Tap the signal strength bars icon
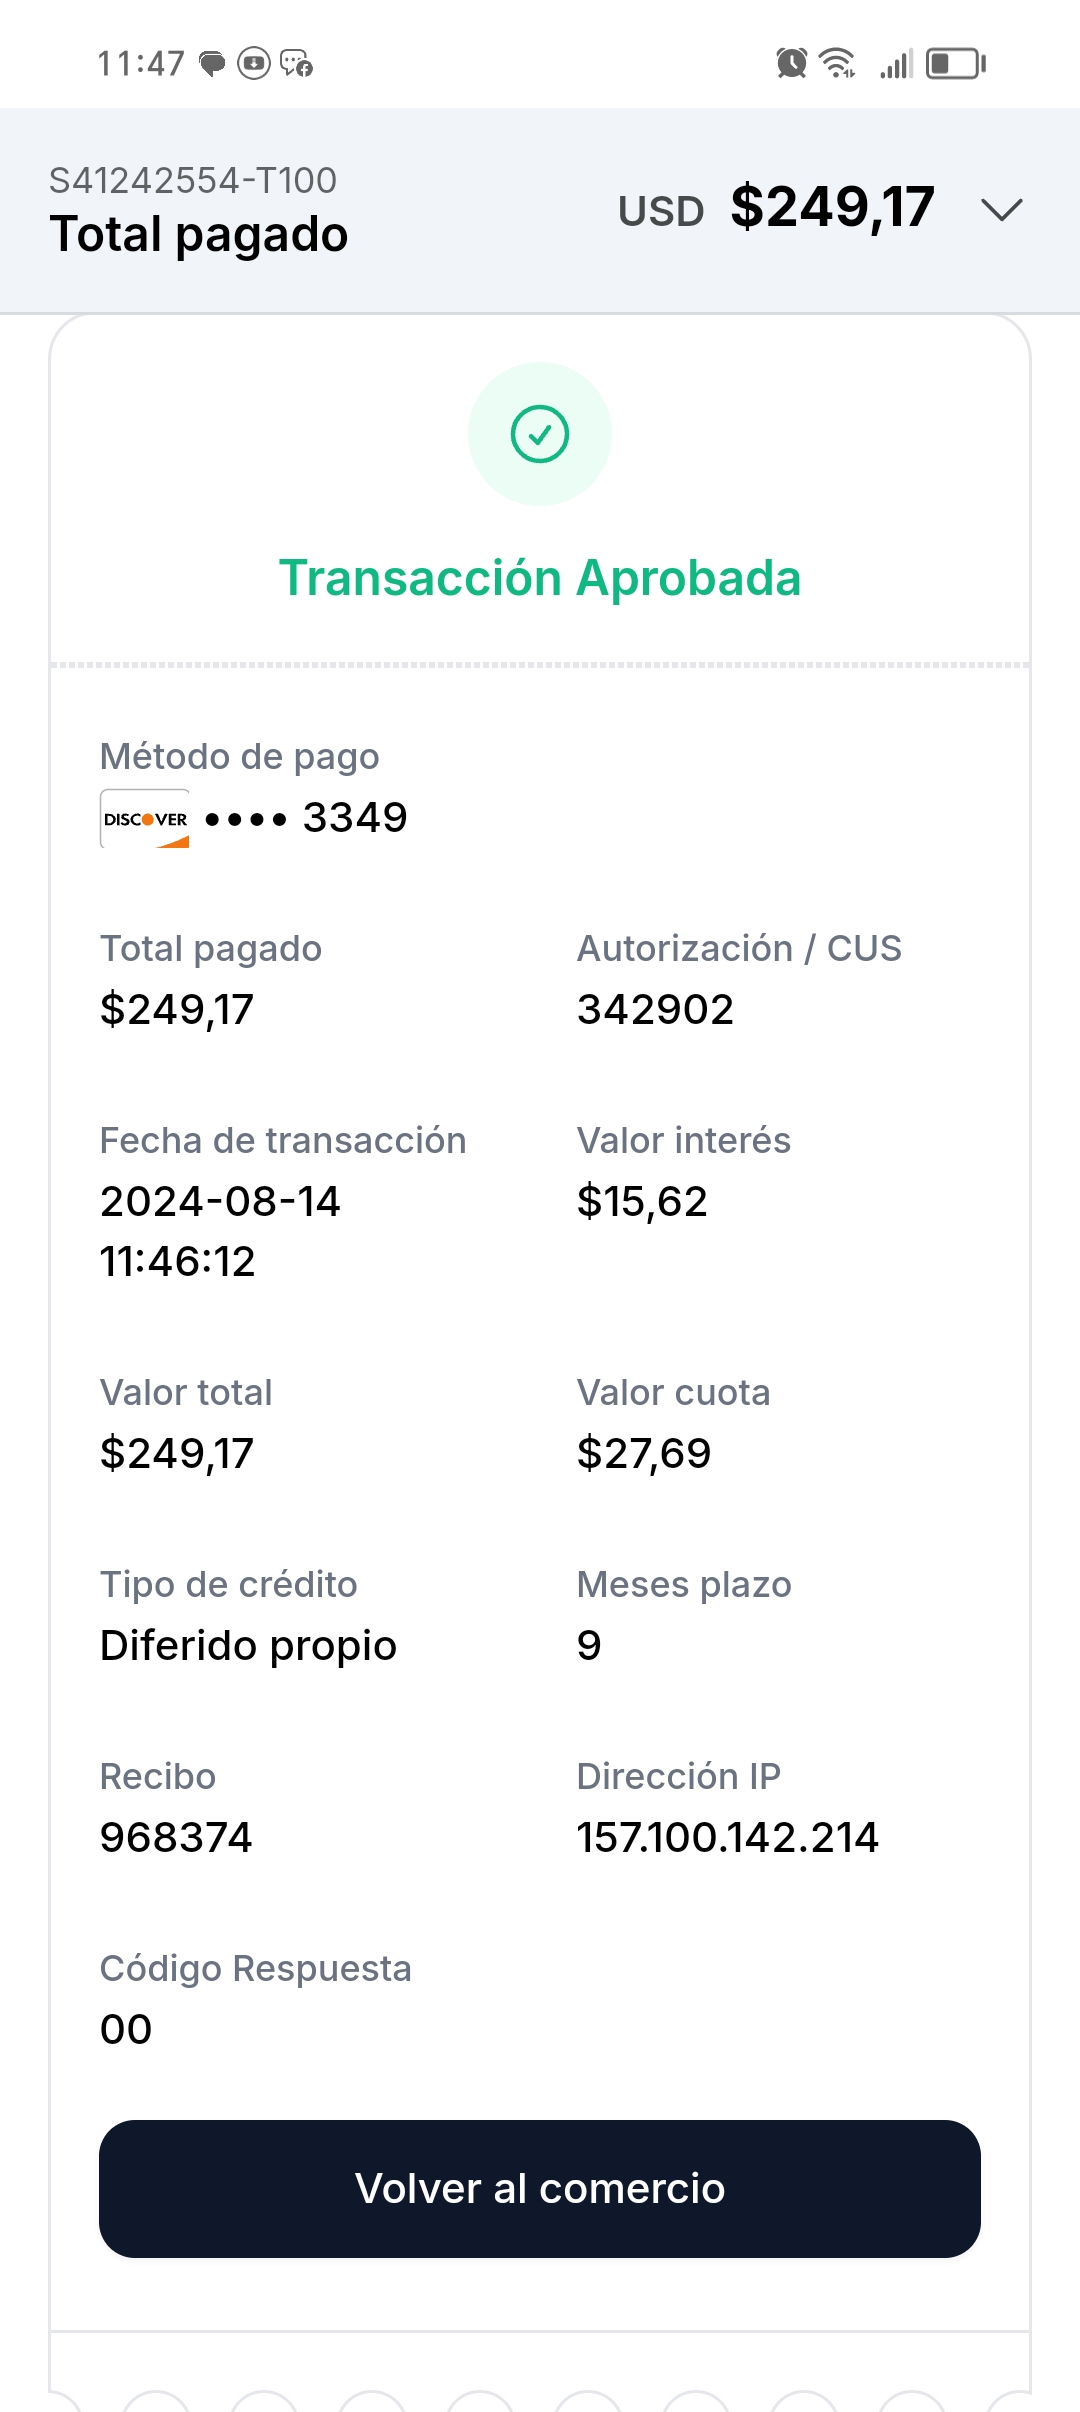1080x2412 pixels. [x=896, y=64]
